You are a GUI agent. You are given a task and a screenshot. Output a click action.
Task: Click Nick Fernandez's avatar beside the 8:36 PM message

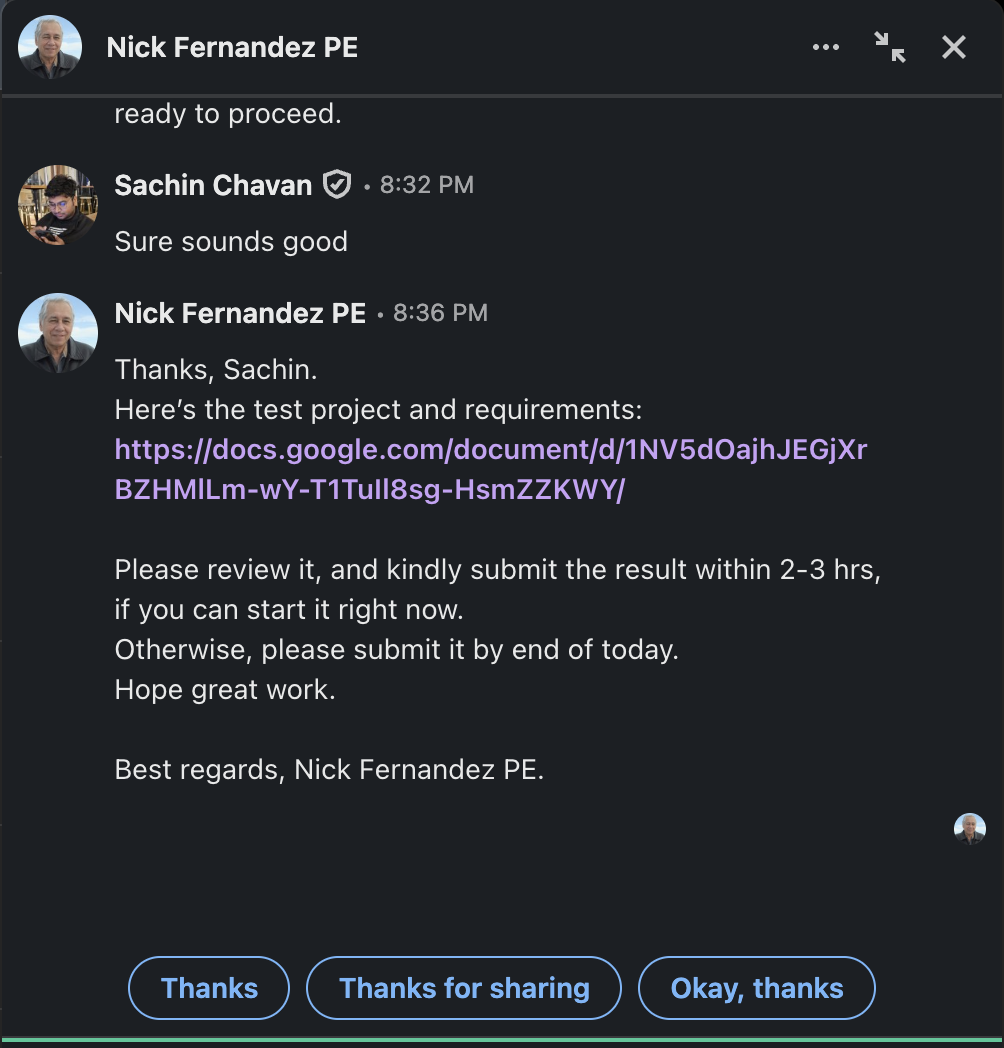tap(58, 333)
